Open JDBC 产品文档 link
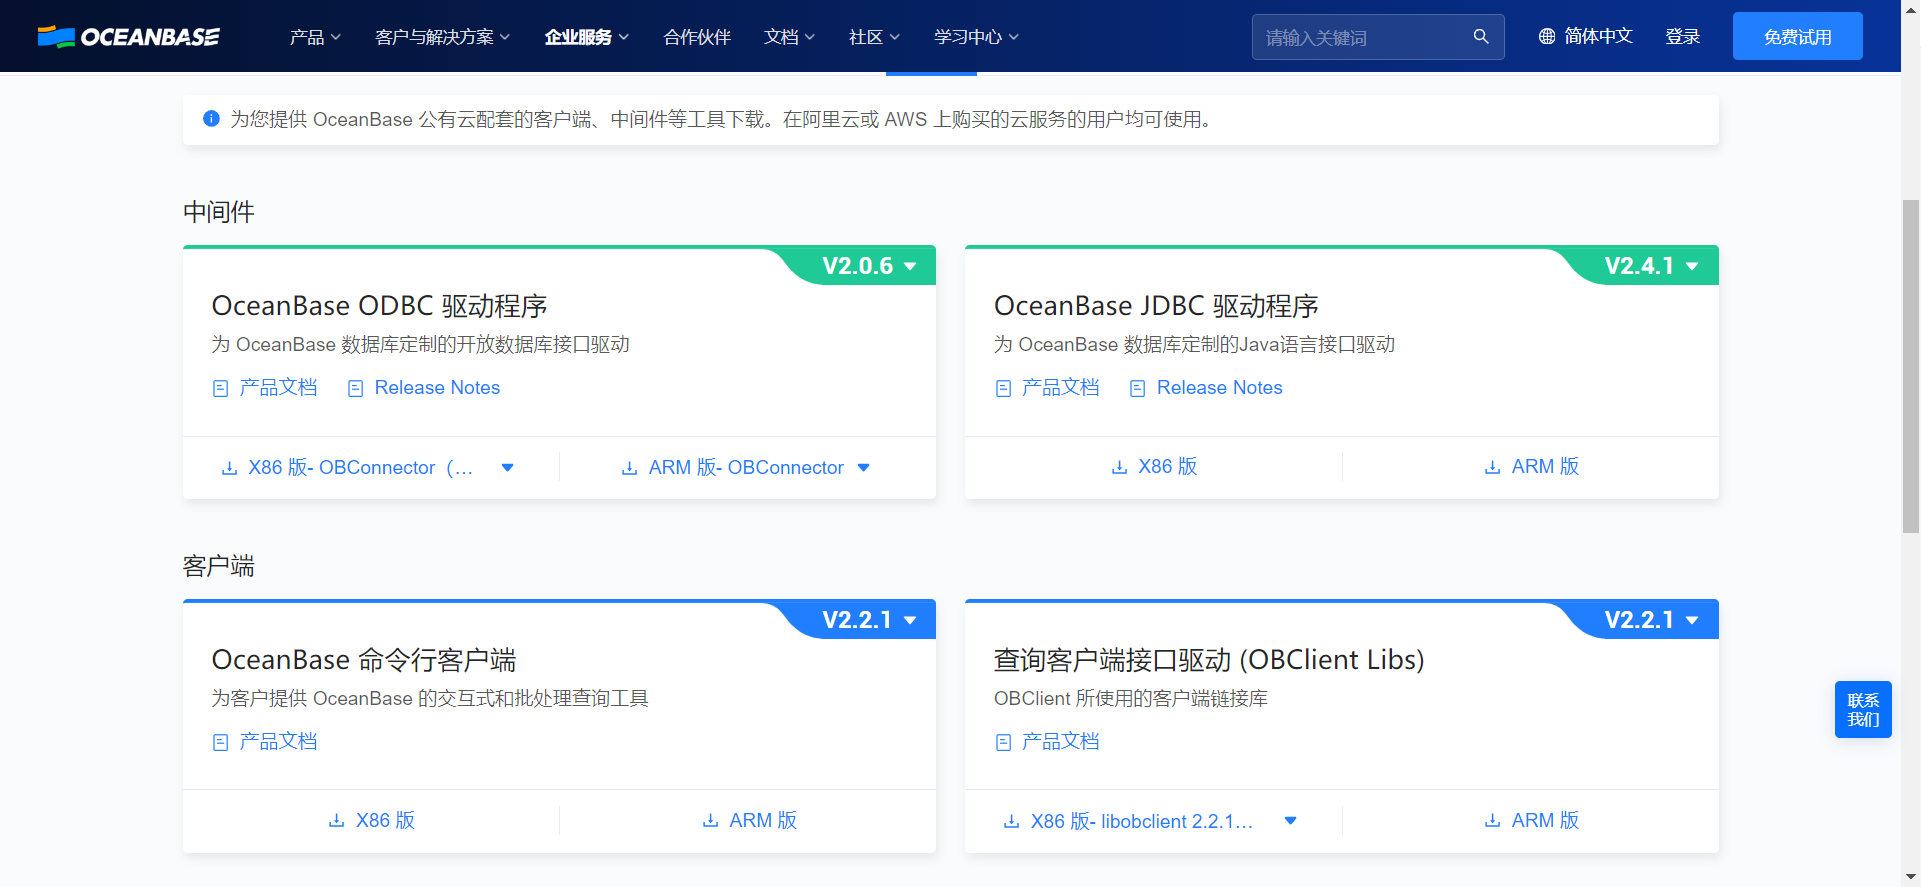This screenshot has height=887, width=1921. click(x=1060, y=388)
